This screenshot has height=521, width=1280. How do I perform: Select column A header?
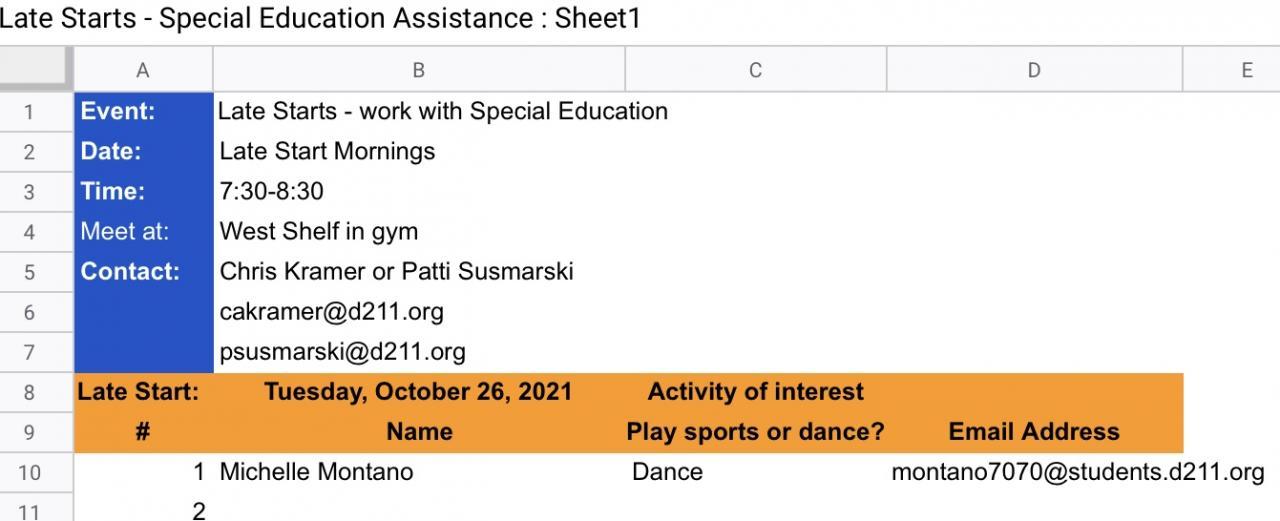click(143, 70)
